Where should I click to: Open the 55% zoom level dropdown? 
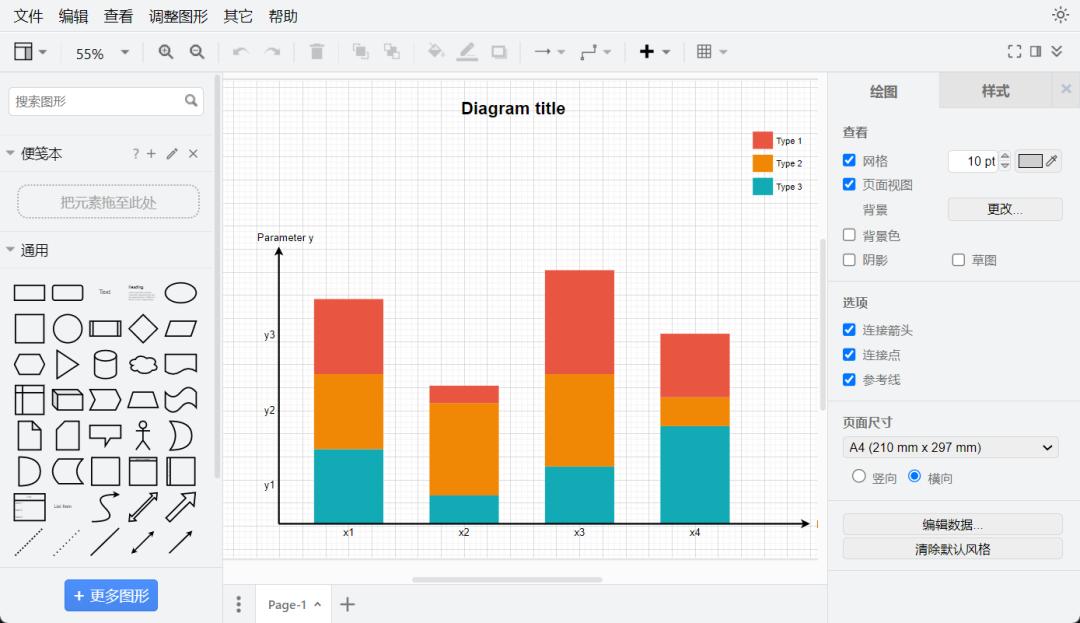(101, 53)
